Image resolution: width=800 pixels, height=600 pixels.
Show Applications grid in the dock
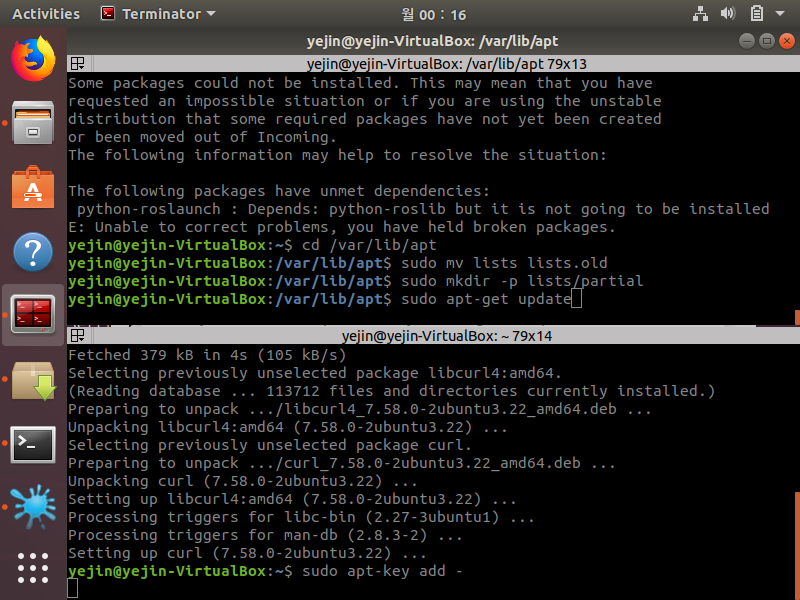pyautogui.click(x=33, y=568)
